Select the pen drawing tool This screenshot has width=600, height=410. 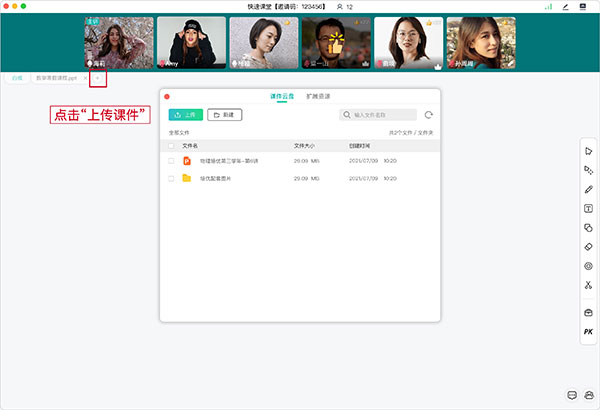click(x=589, y=189)
